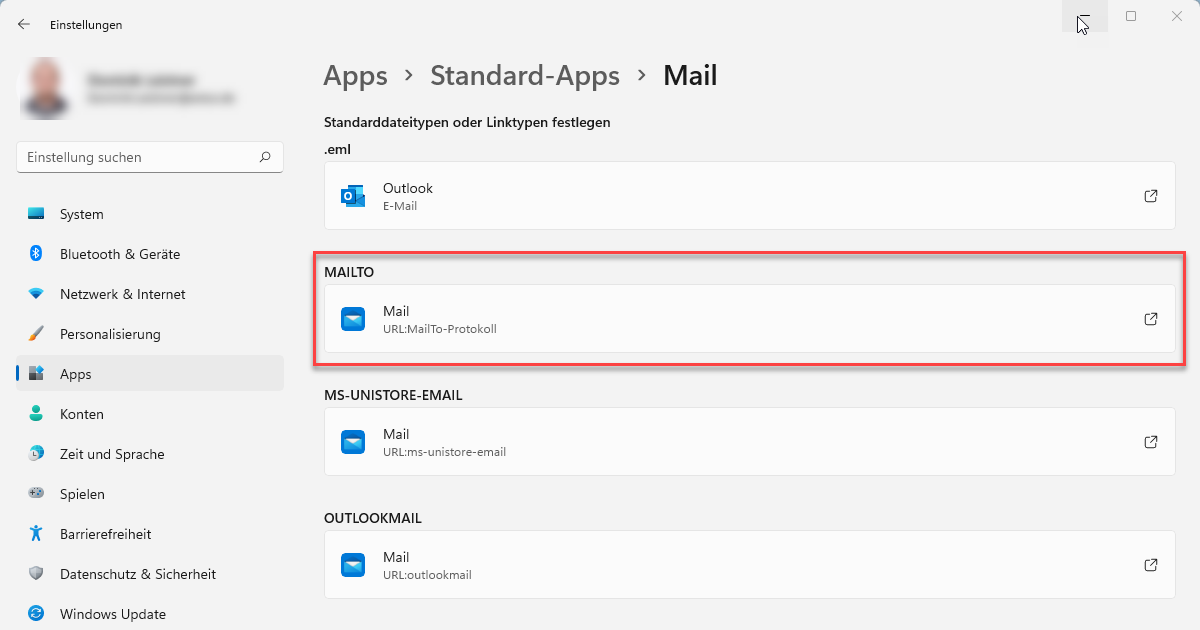
Task: Select Netzwerk & Internet category
Action: 122,294
